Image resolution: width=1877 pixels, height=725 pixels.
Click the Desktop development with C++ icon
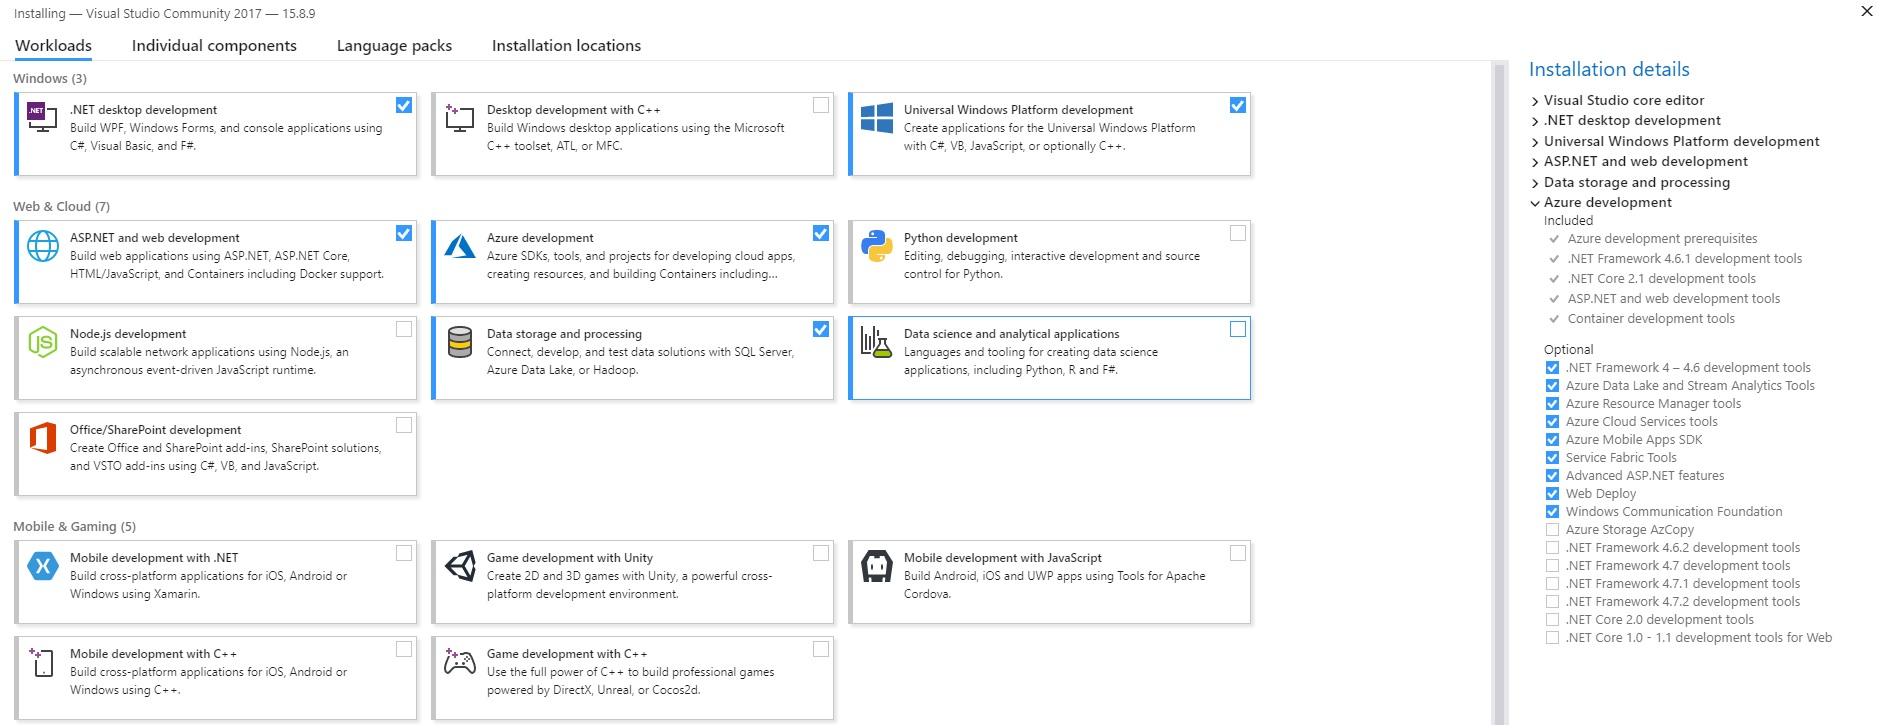coord(459,118)
